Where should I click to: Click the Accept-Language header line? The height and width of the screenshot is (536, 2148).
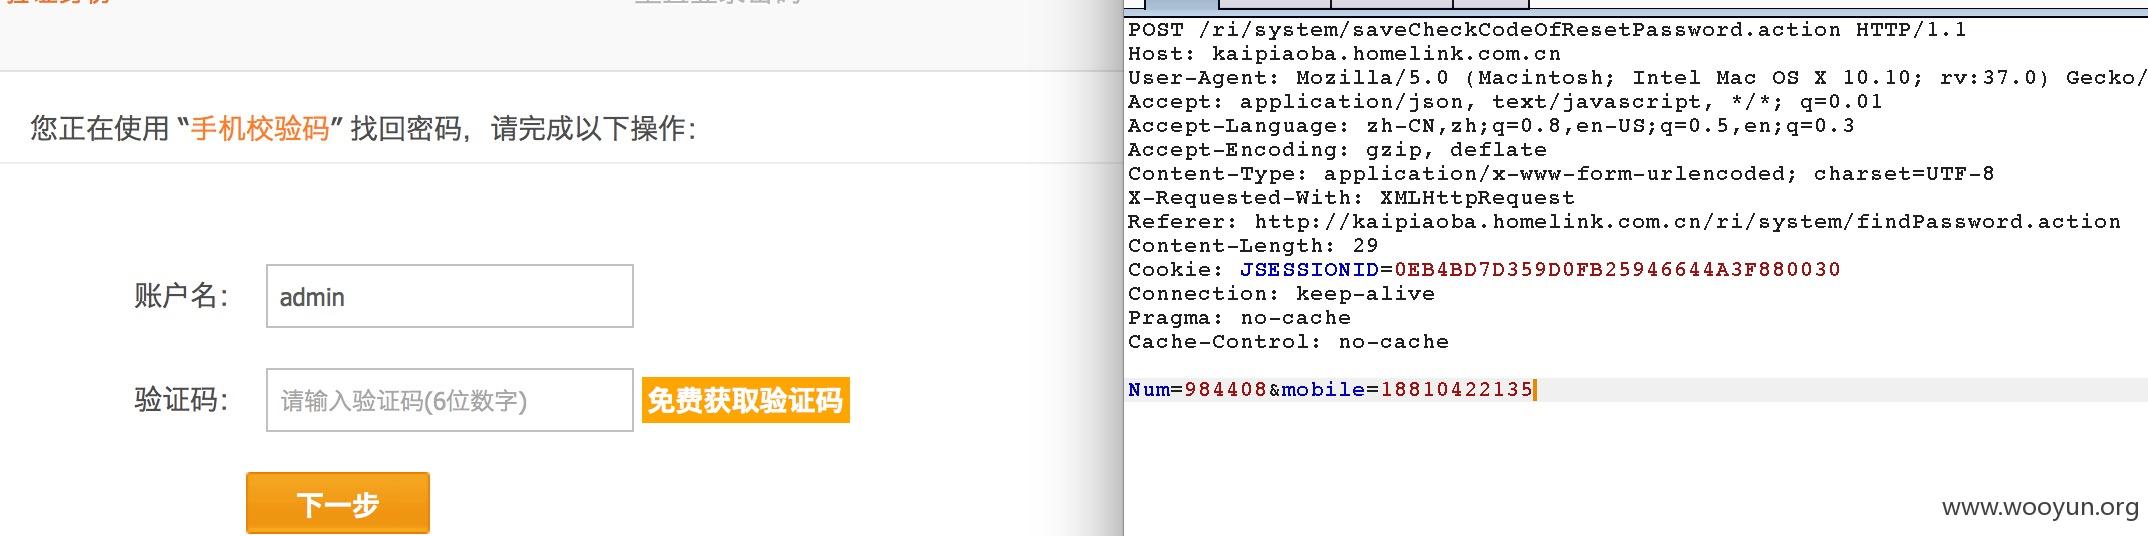(1491, 126)
